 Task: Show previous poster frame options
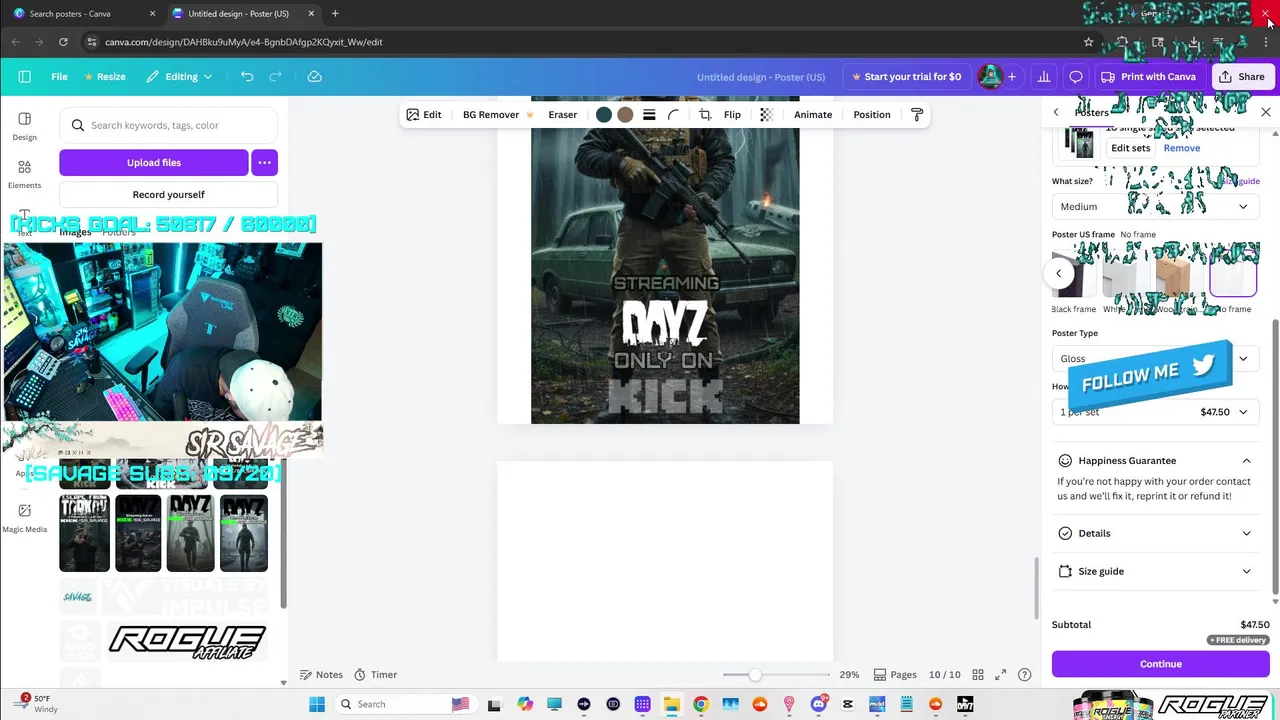1058,273
